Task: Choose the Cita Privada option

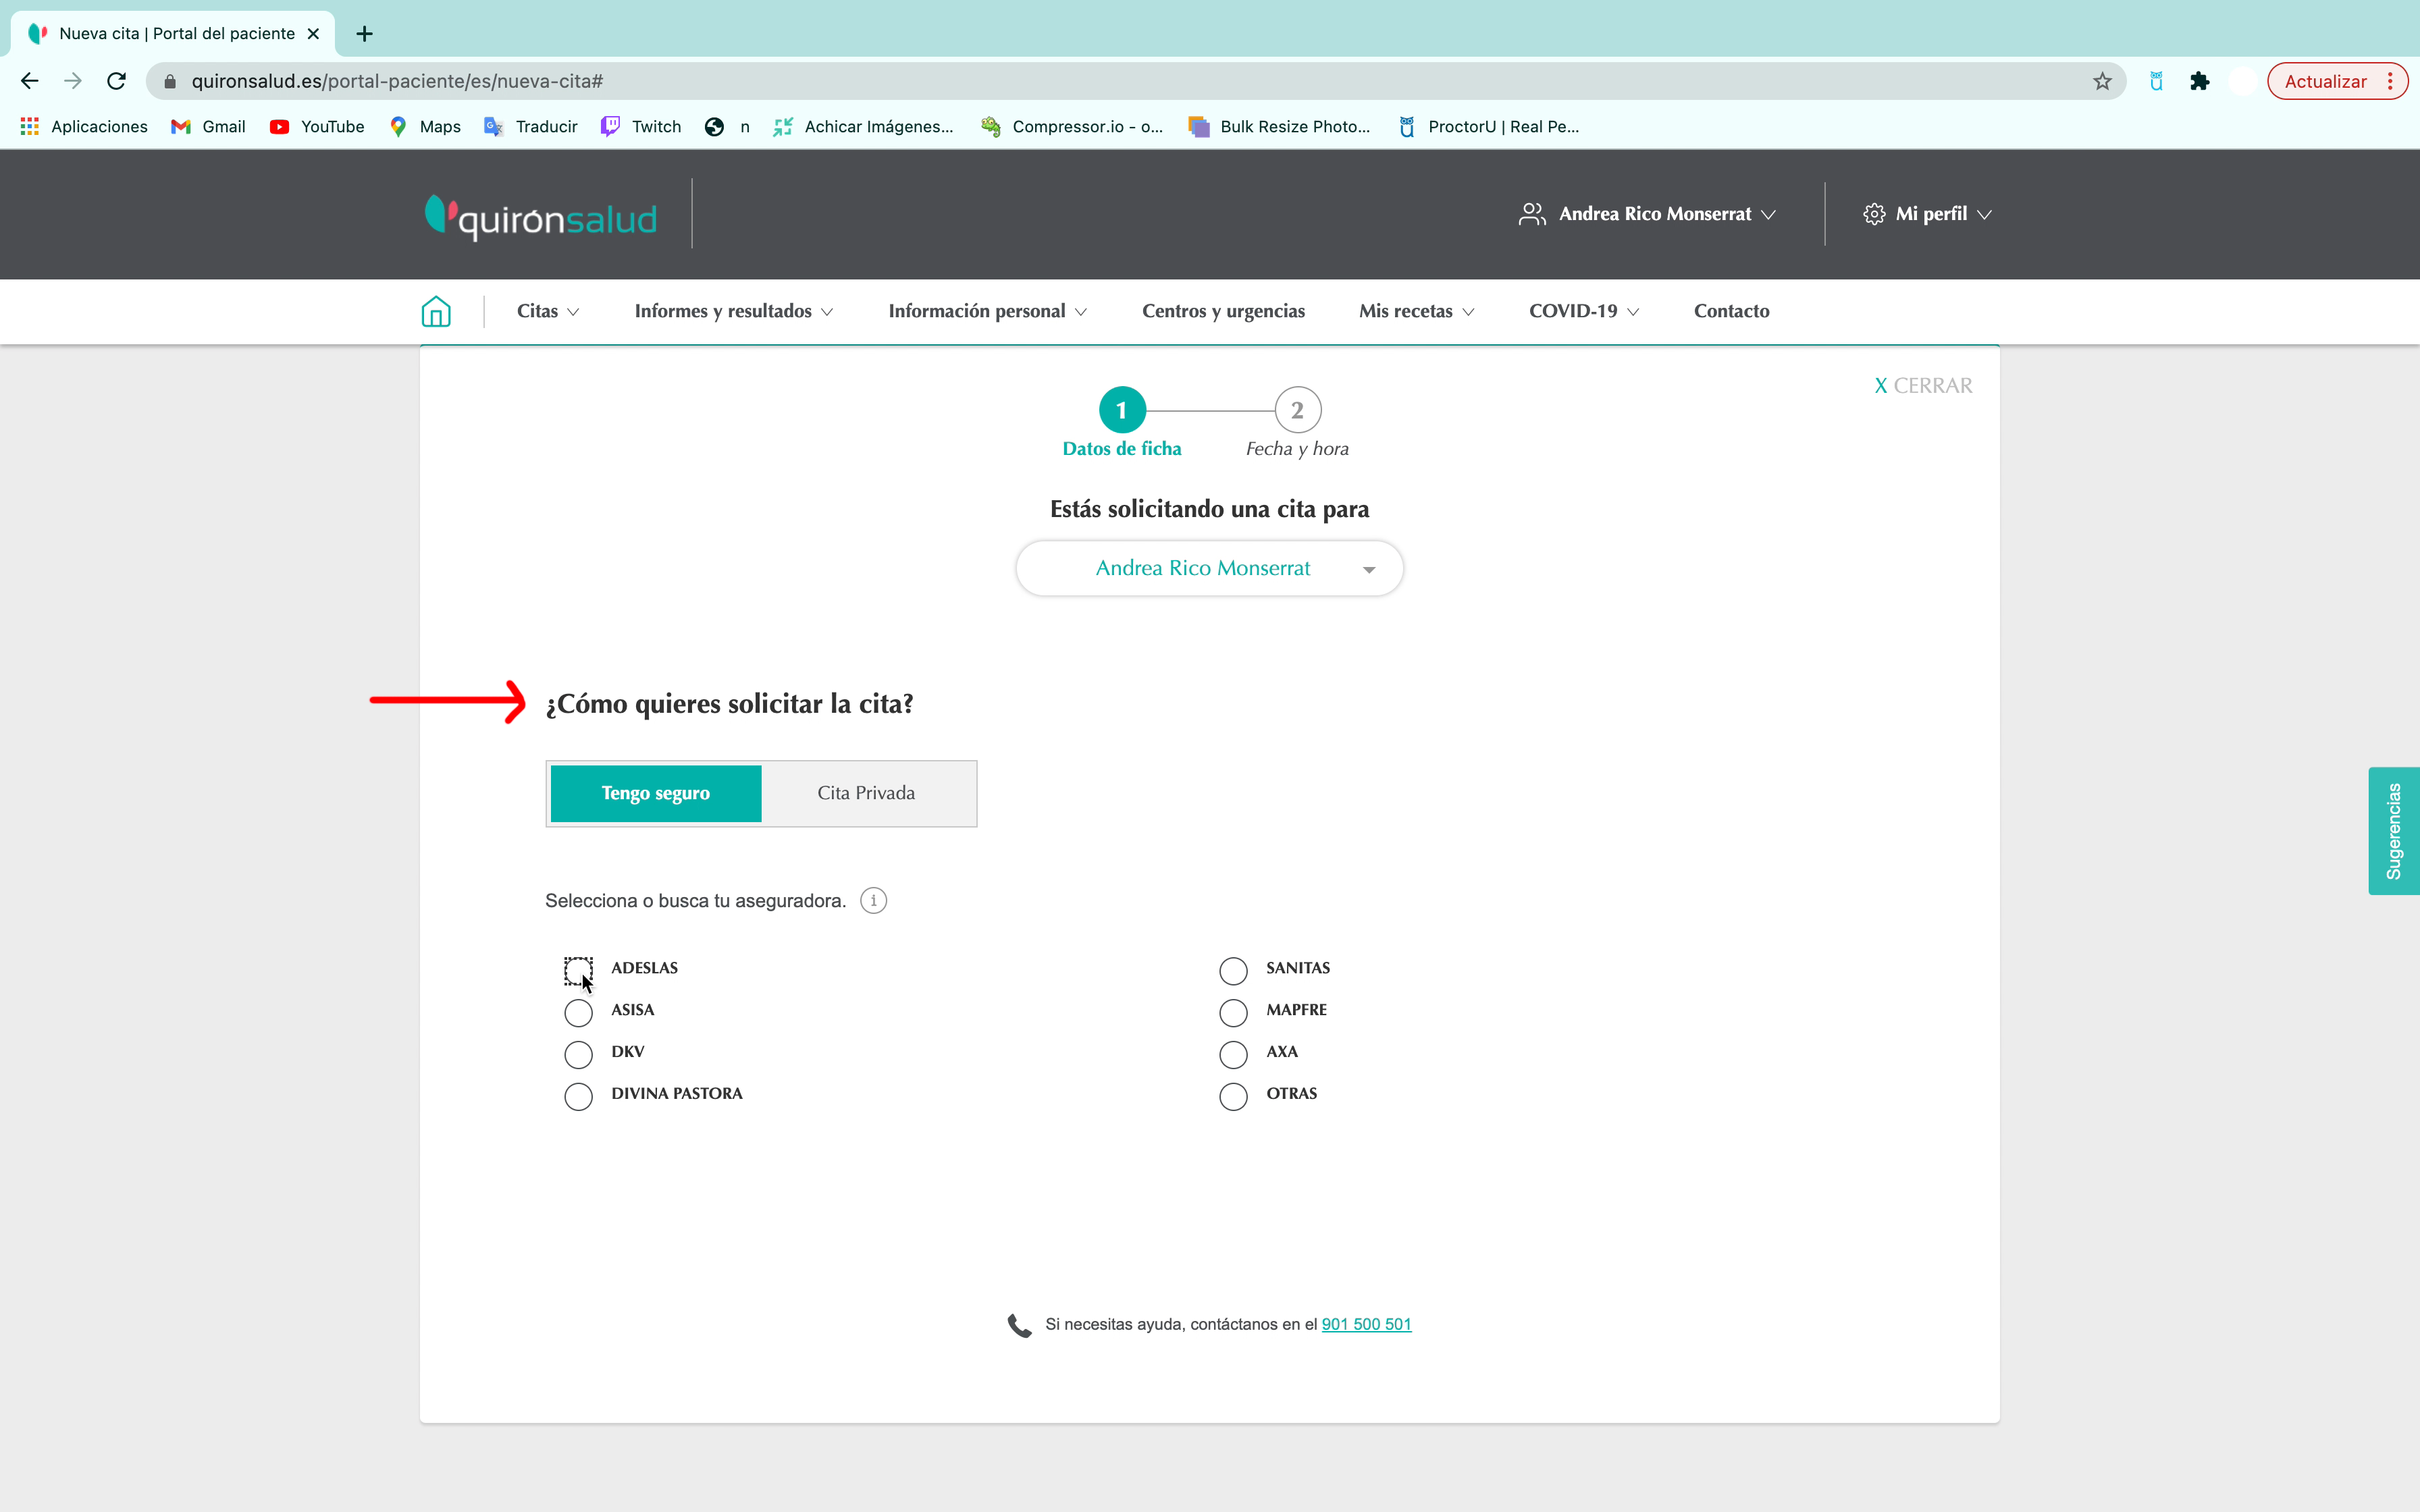Action: tap(866, 793)
